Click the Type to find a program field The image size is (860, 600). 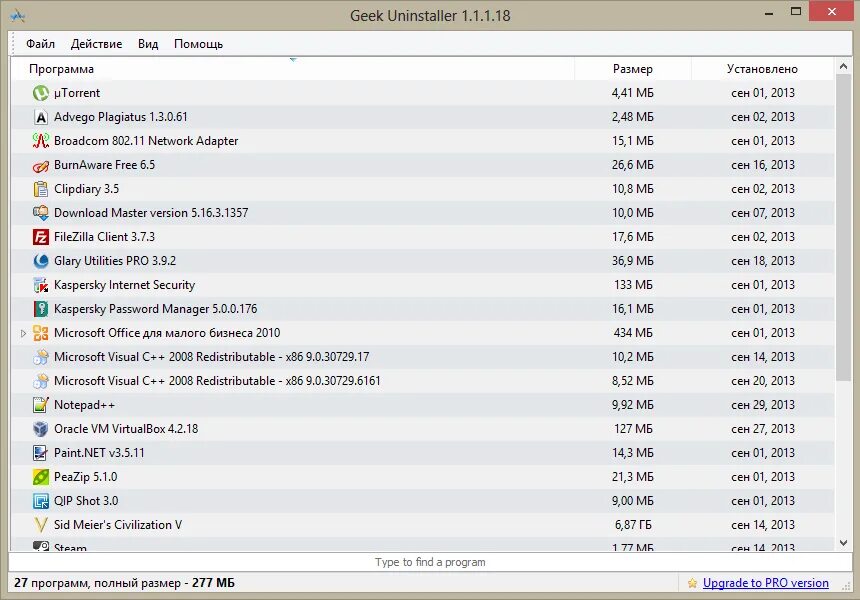tap(430, 562)
